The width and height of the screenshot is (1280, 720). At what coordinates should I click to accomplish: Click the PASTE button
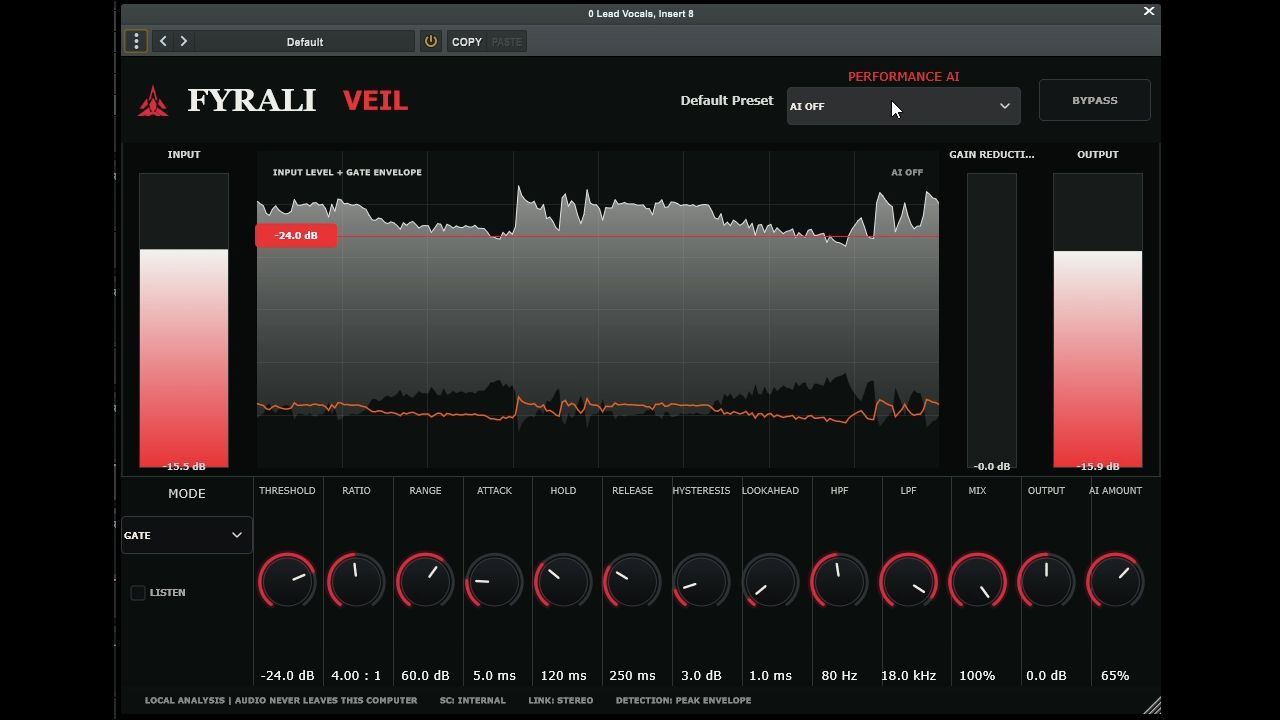(x=507, y=42)
